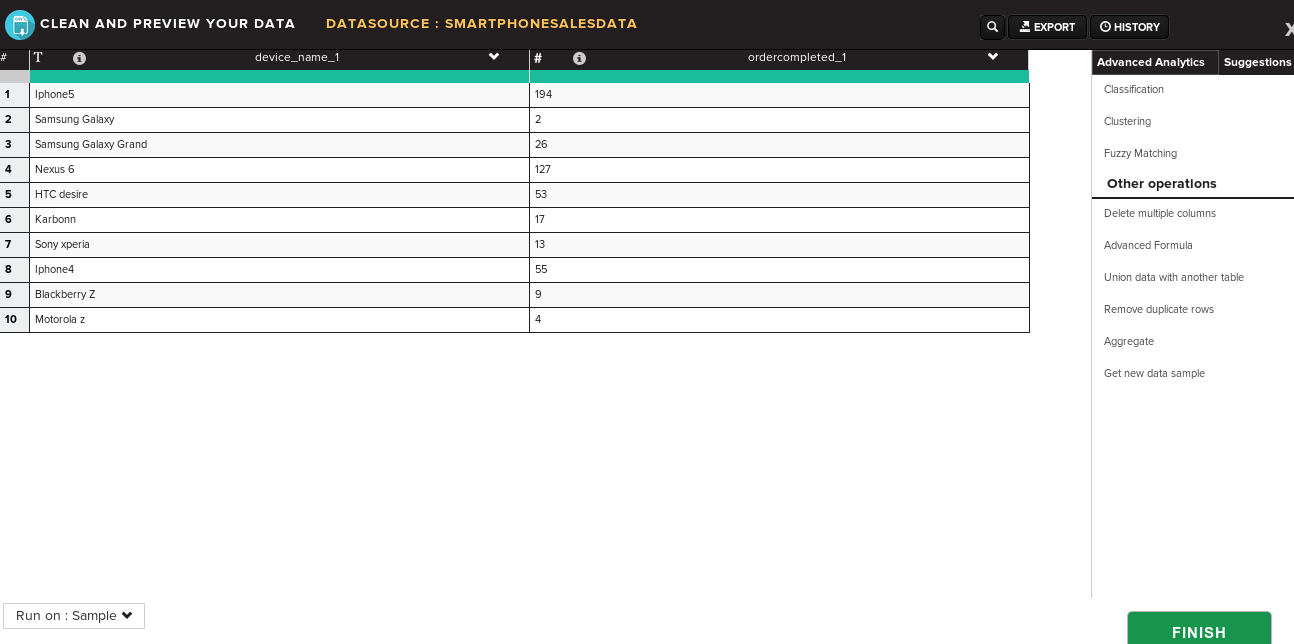Click the Karbonn cell

[x=279, y=220]
